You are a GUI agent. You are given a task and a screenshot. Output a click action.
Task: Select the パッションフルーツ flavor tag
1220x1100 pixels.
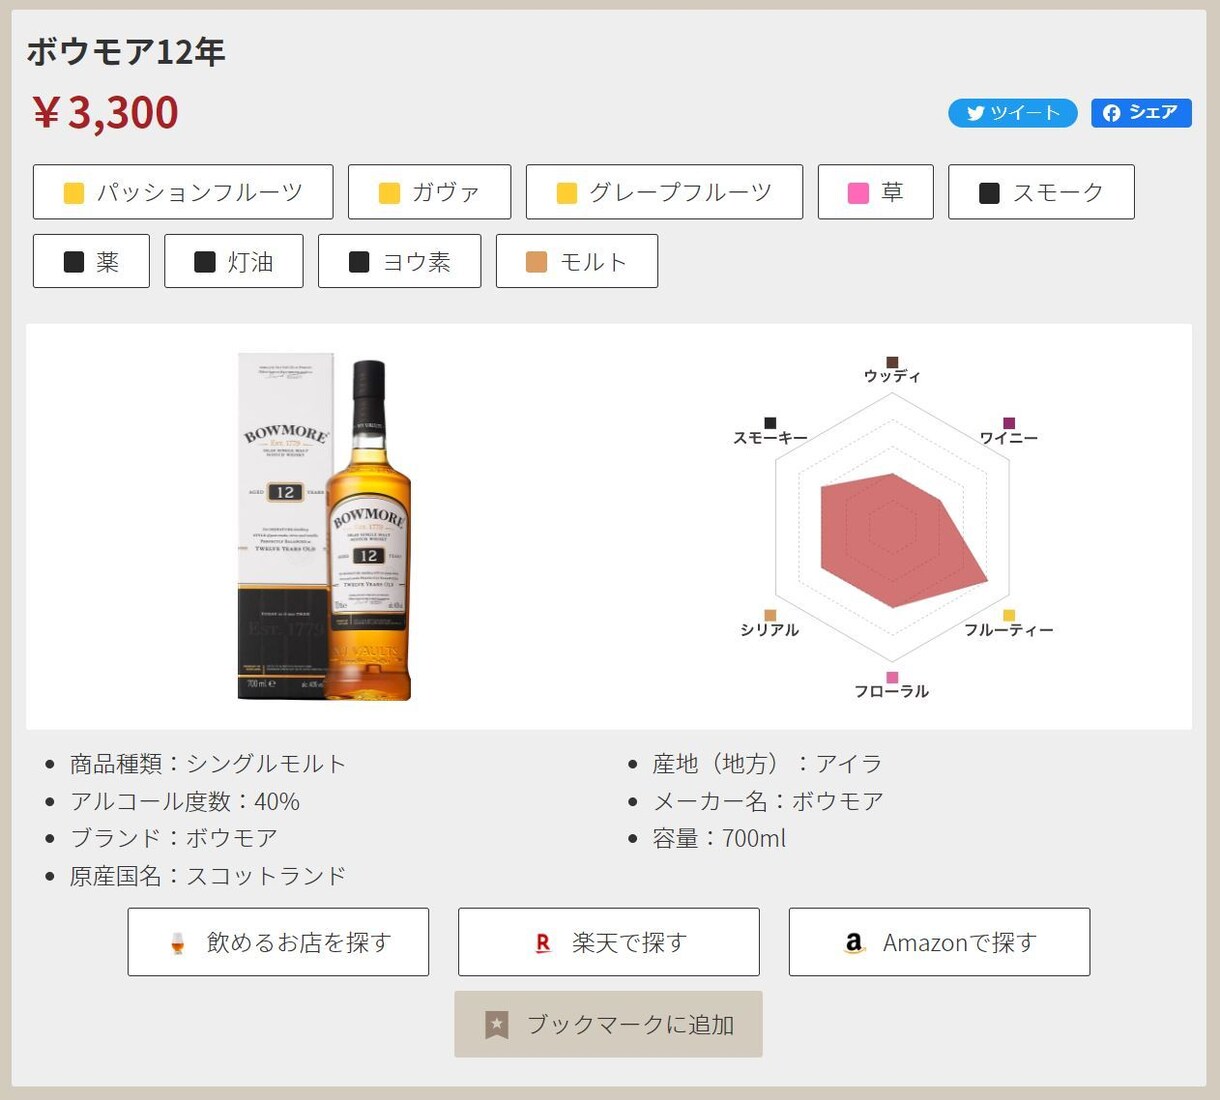(x=183, y=192)
